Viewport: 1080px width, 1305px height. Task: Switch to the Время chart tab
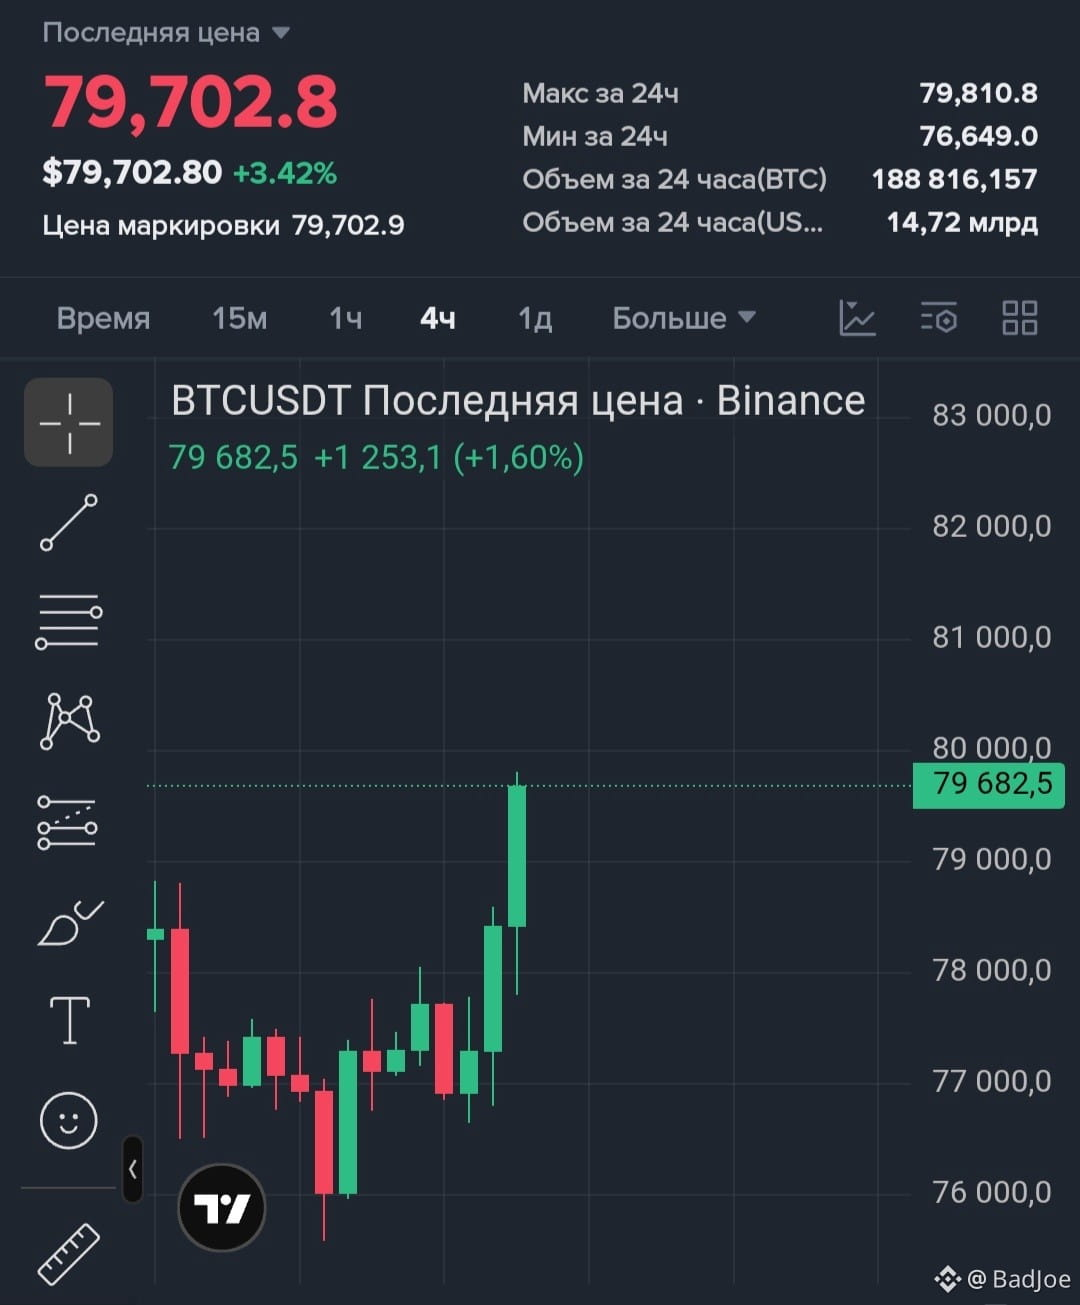[103, 318]
